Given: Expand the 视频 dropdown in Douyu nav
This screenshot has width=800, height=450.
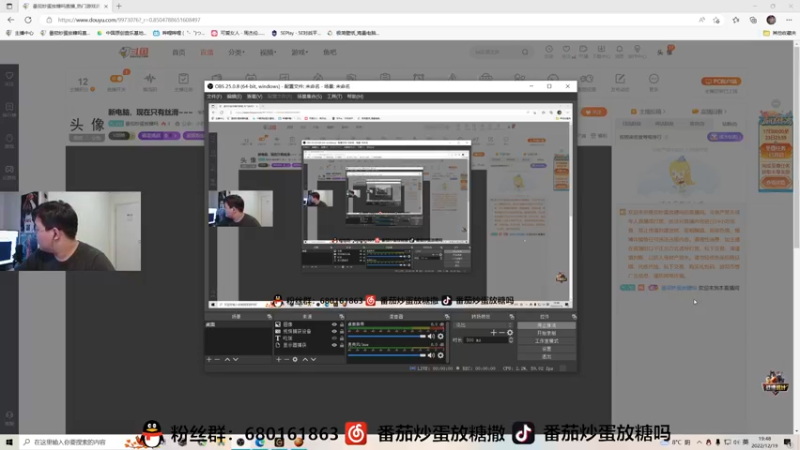Looking at the screenshot, I should pos(268,52).
